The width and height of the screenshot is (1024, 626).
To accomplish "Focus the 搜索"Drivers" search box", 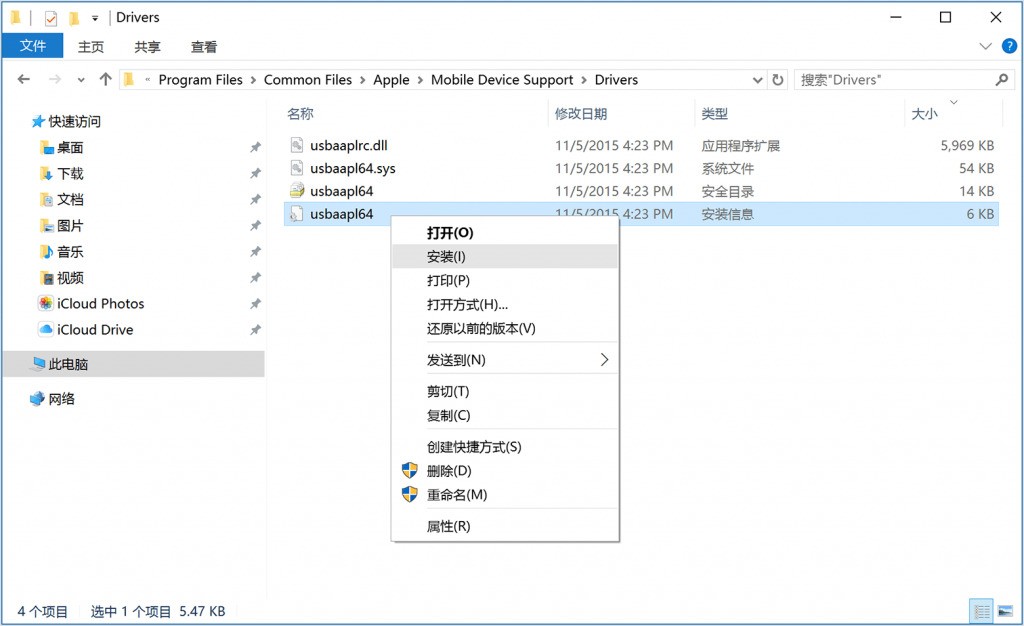I will pyautogui.click(x=895, y=80).
